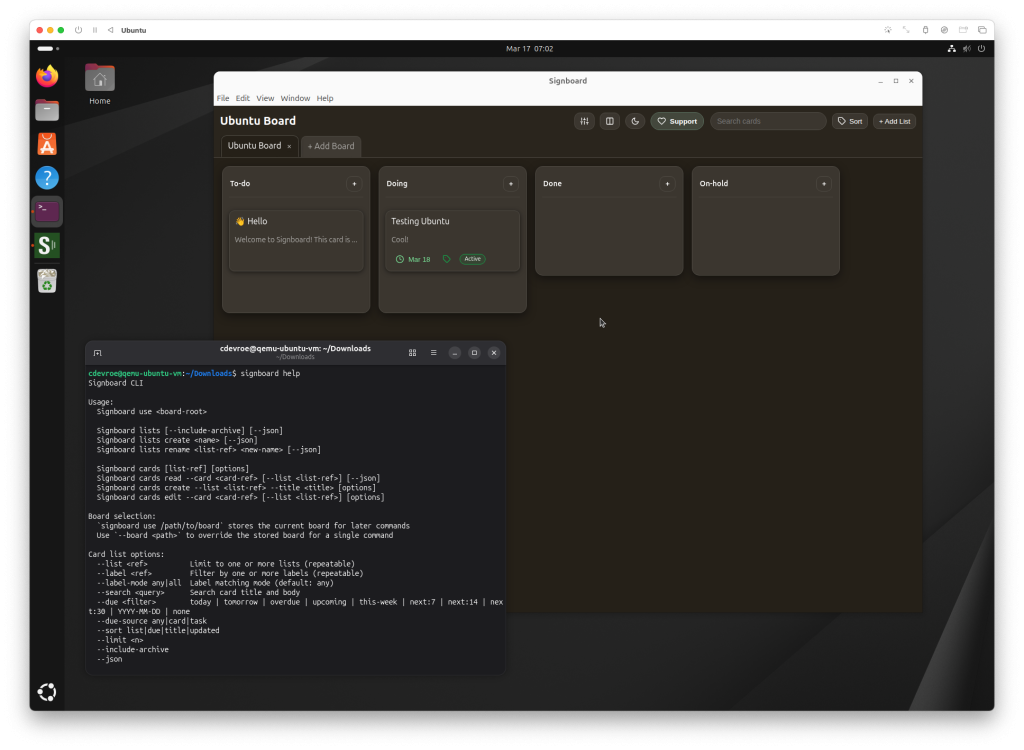This screenshot has height=750, width=1024.
Task: Add a card to the To-do list
Action: [354, 184]
